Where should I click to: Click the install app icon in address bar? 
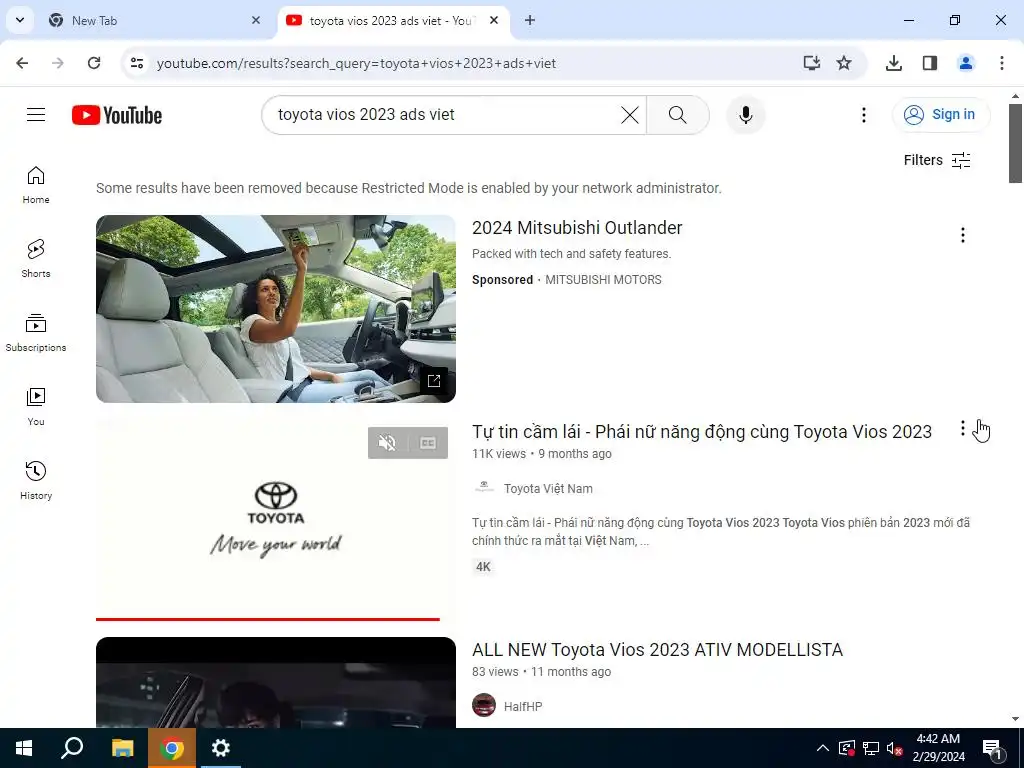812,63
